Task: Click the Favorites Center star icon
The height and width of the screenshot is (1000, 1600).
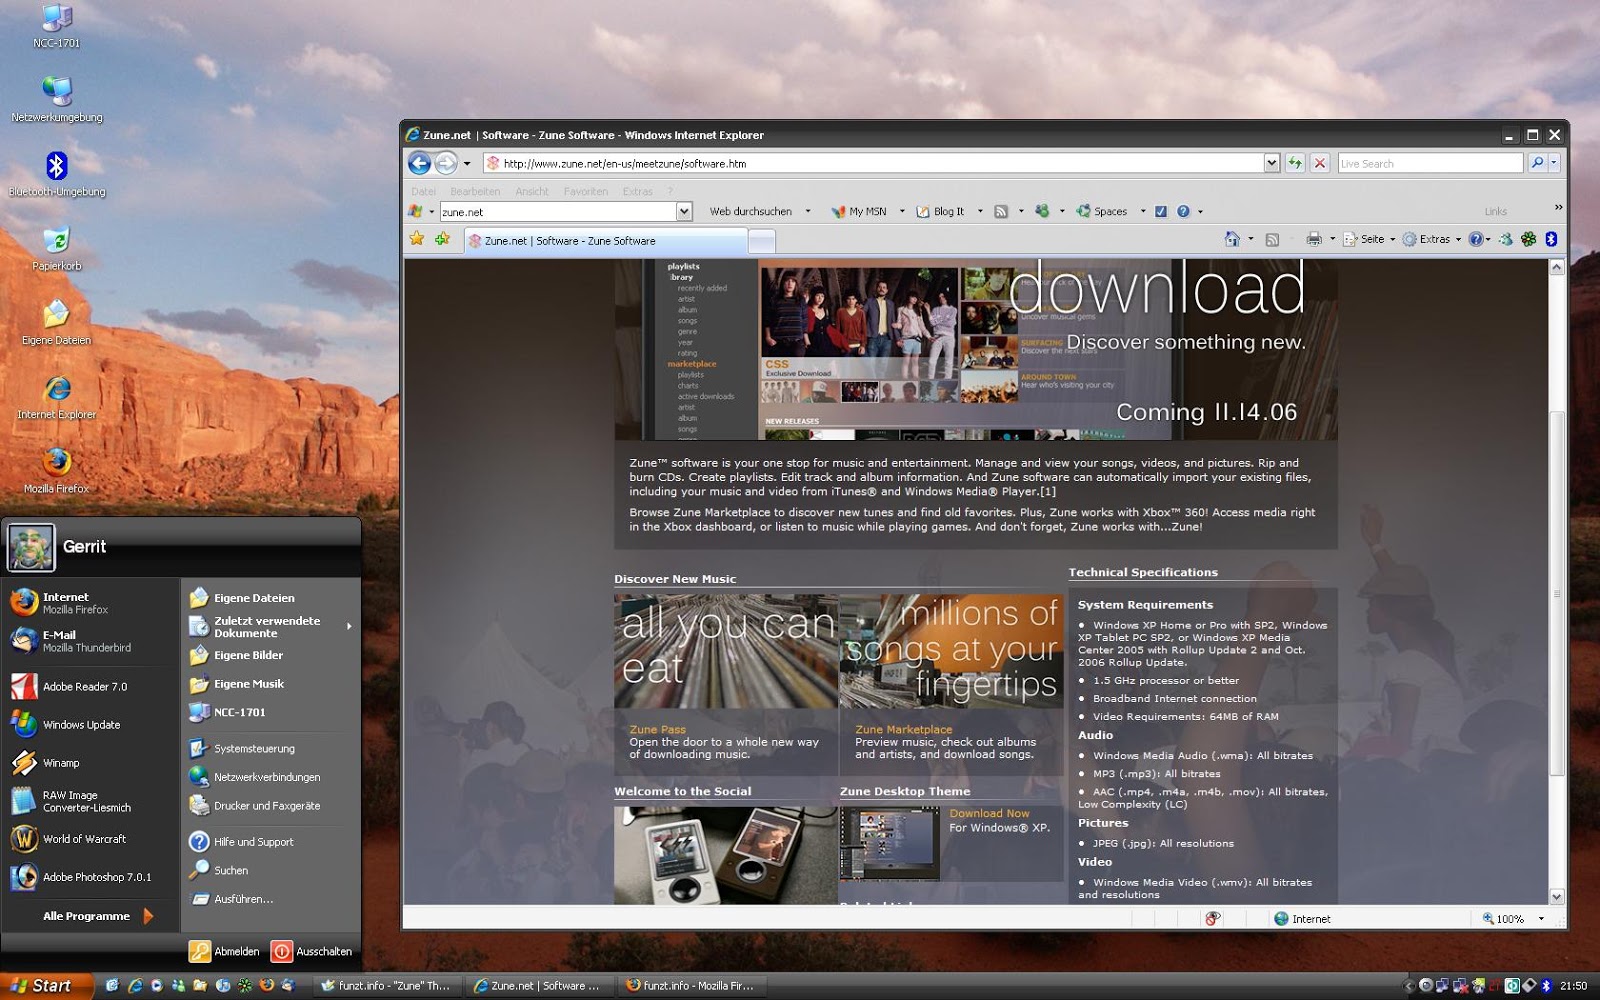Action: click(x=417, y=239)
